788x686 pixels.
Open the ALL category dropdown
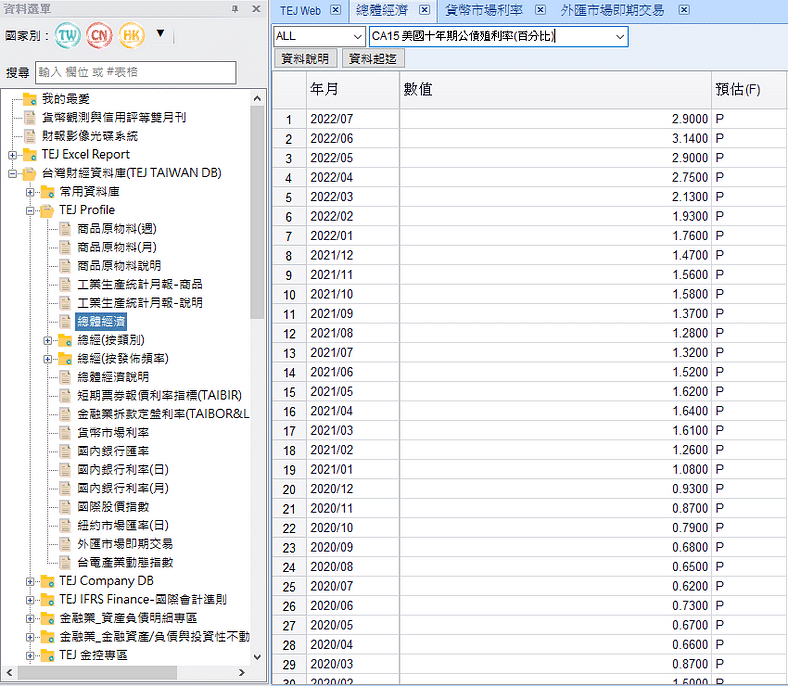(x=357, y=36)
